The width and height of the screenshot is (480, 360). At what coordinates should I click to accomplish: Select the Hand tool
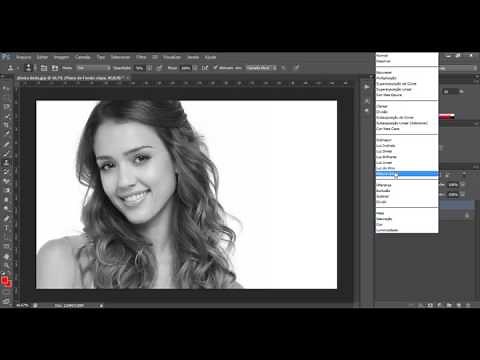[x=6, y=257]
